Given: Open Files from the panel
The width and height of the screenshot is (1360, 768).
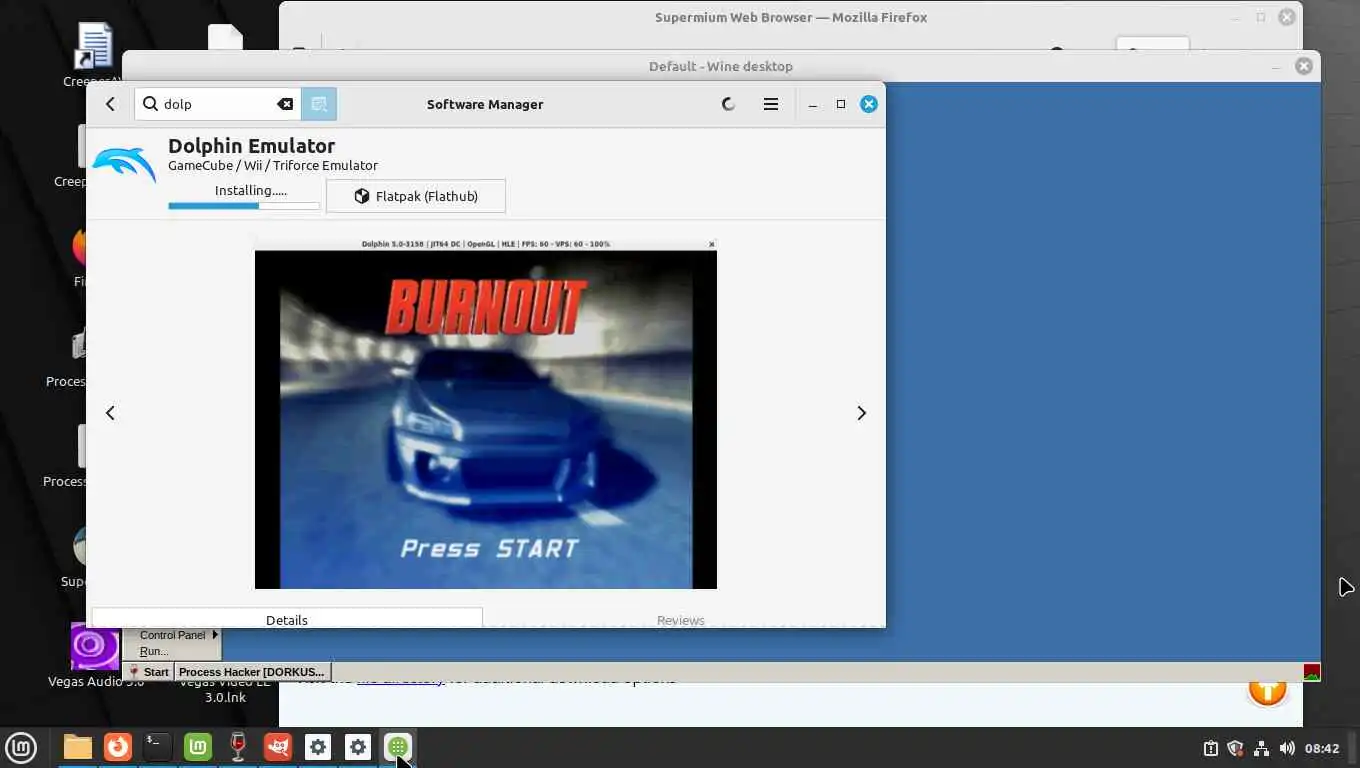Looking at the screenshot, I should [77, 747].
